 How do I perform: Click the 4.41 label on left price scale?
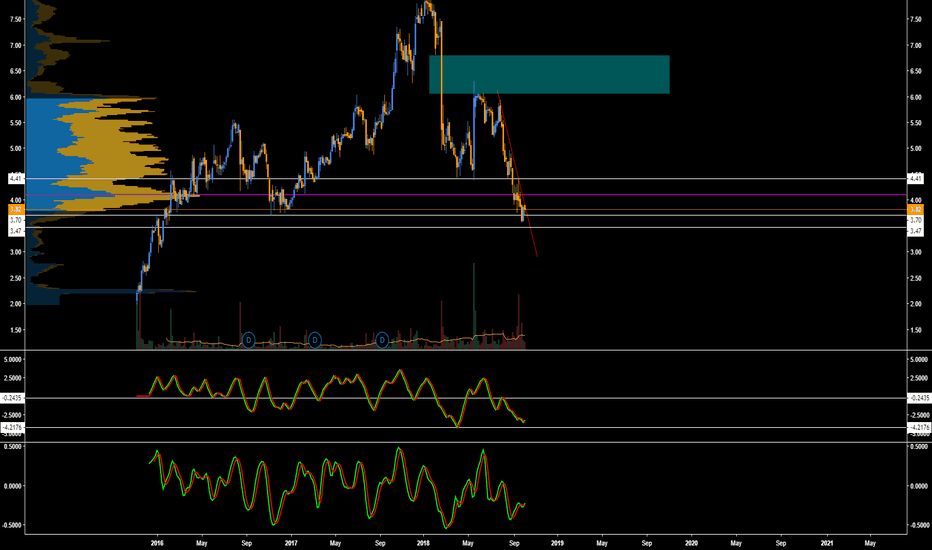[16, 178]
